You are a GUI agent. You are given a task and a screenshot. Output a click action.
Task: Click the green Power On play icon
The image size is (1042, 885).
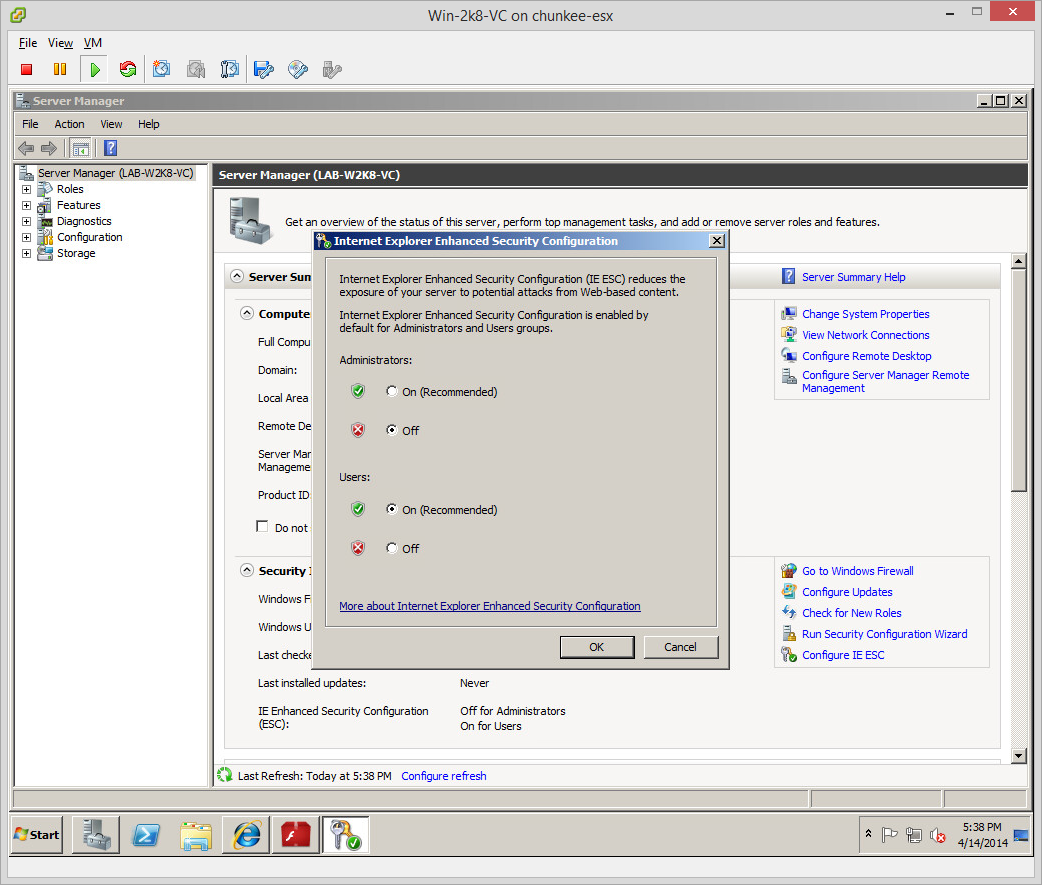[x=94, y=69]
